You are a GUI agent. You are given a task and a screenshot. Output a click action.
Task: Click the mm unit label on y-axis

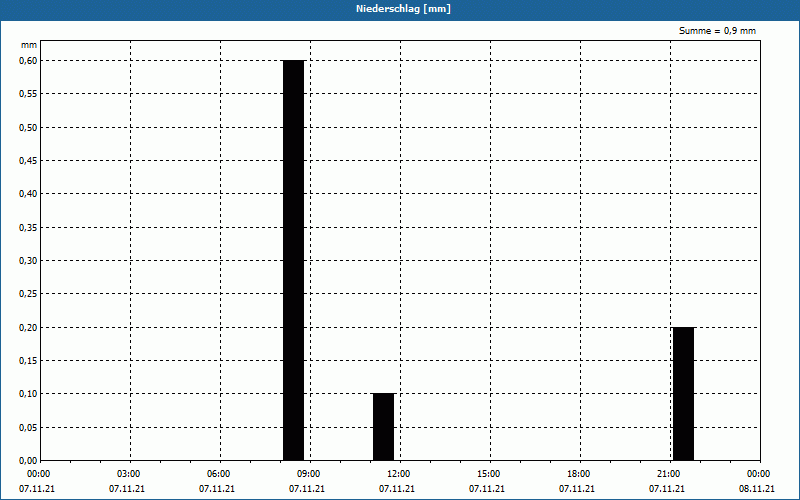29,45
